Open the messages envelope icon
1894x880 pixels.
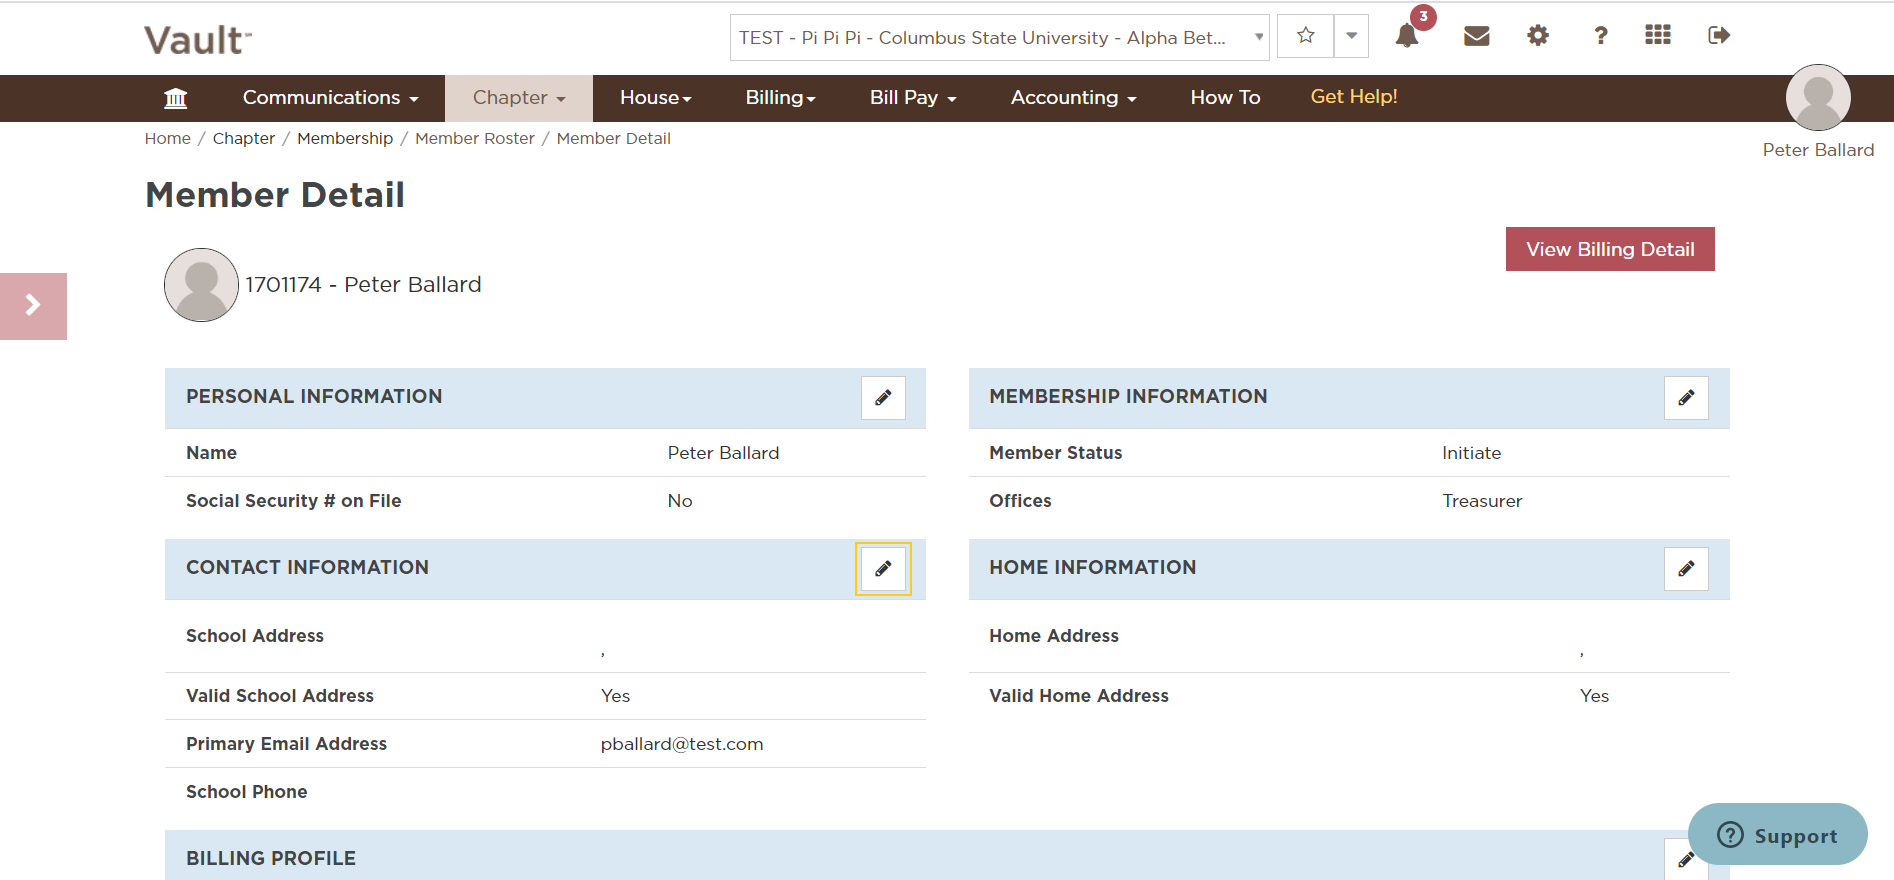1476,36
